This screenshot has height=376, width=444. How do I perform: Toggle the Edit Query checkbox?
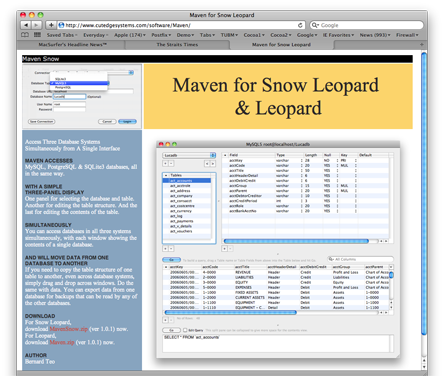click(x=185, y=330)
